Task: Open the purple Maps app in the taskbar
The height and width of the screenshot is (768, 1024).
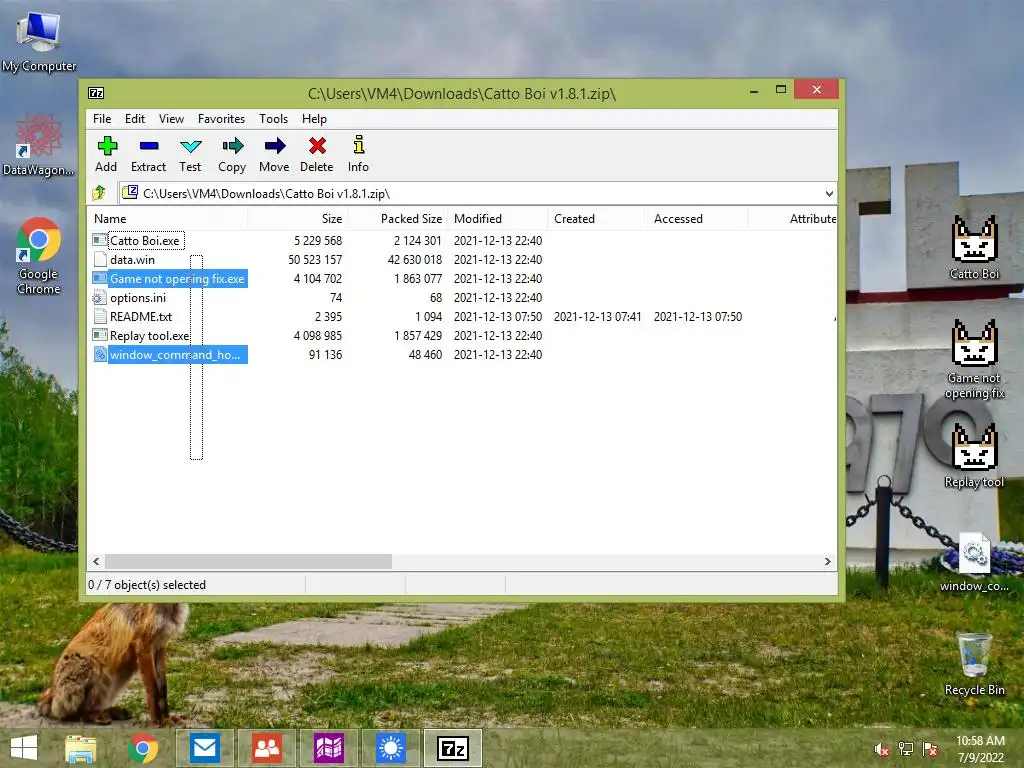Action: 328,748
